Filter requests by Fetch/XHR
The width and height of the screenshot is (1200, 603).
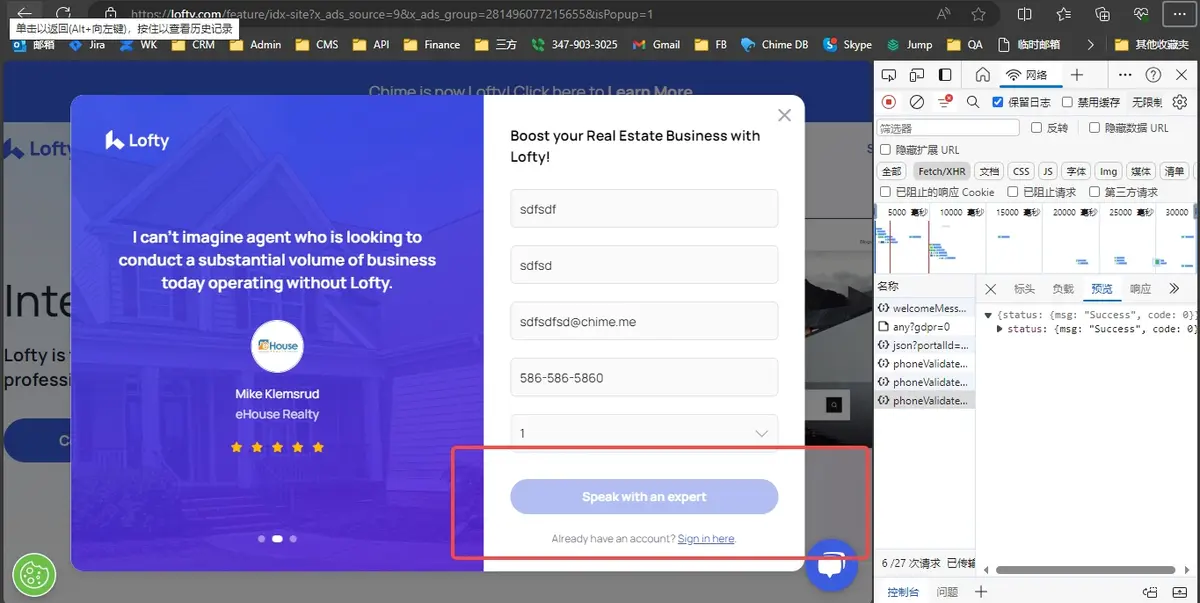[942, 171]
